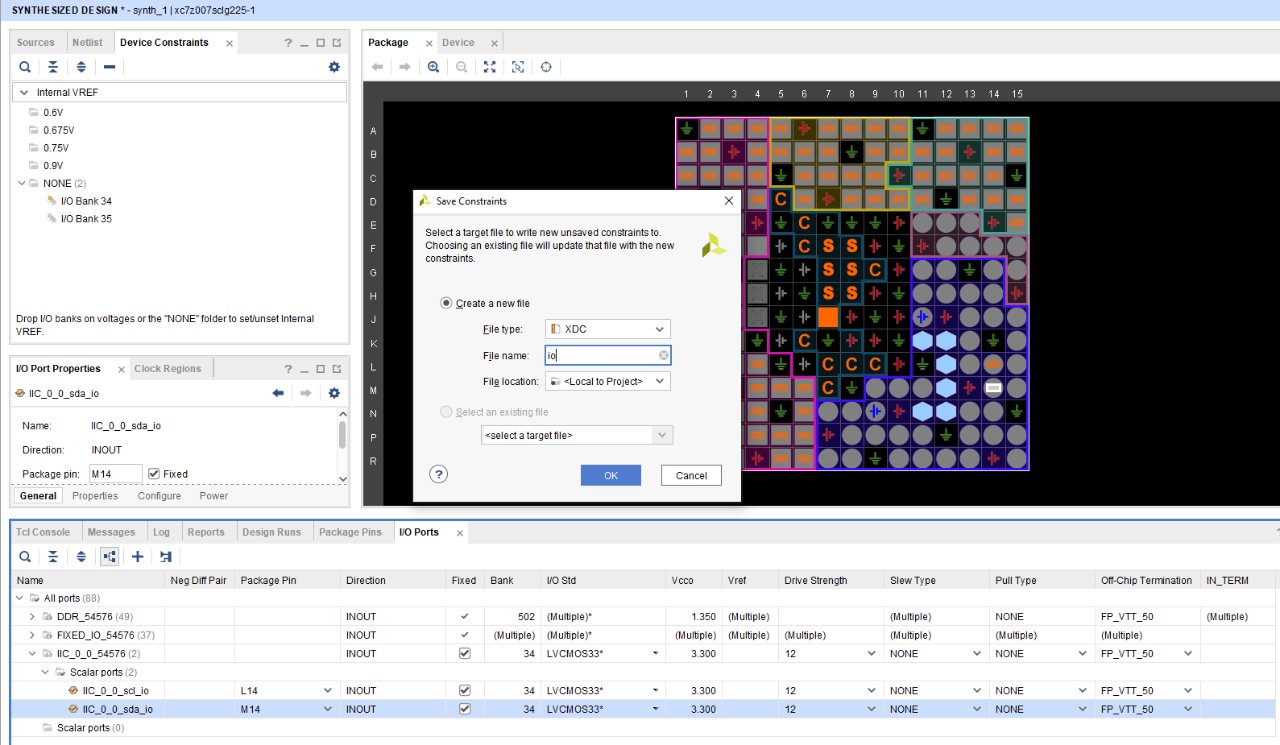Screen dimensions: 1280x745
Task: Toggle Fixed for IIC_0_0_sda_io row
Action: point(464,709)
